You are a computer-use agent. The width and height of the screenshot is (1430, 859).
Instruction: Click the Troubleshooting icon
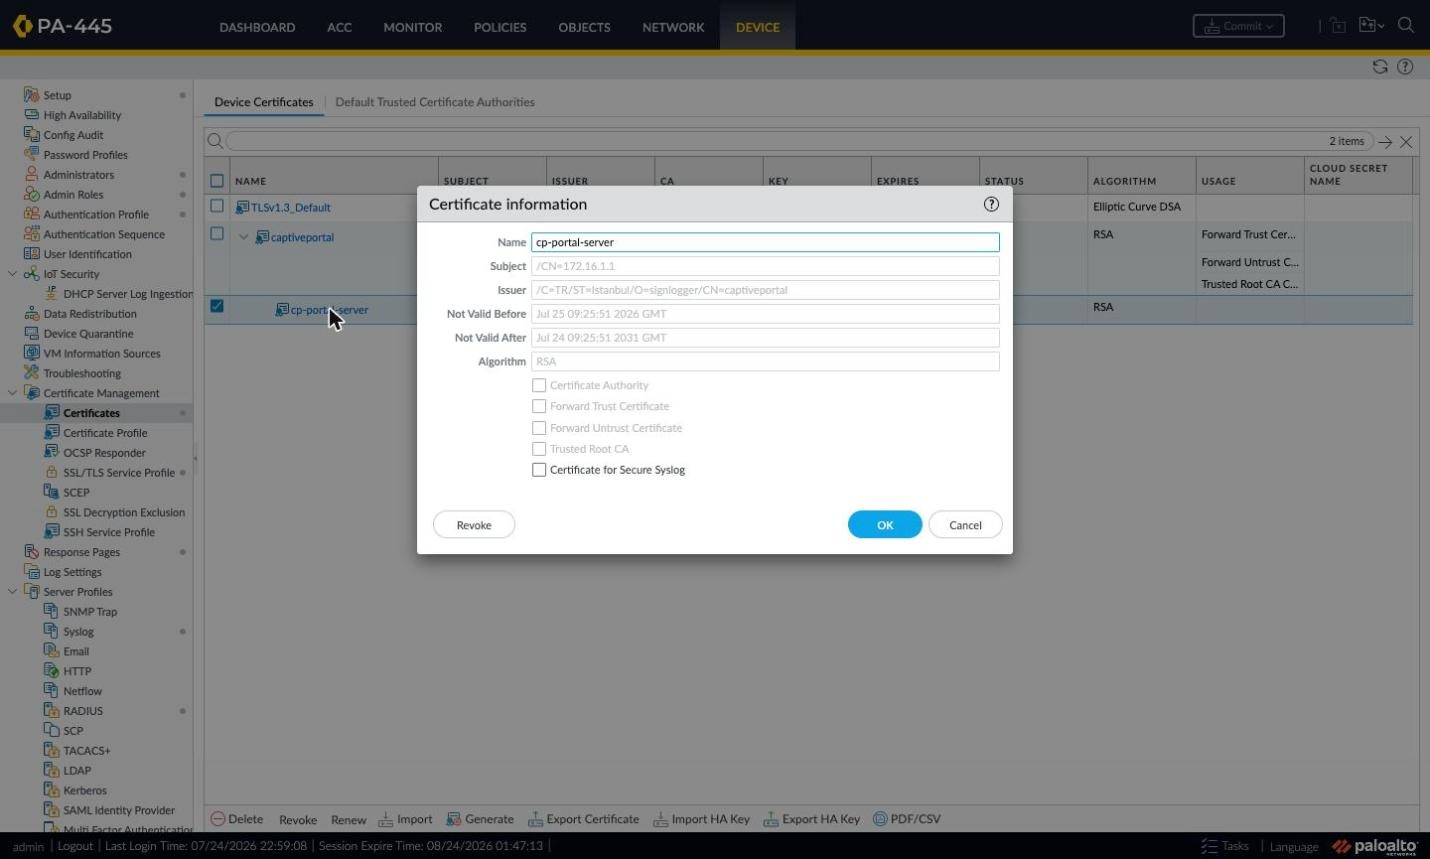(x=31, y=373)
